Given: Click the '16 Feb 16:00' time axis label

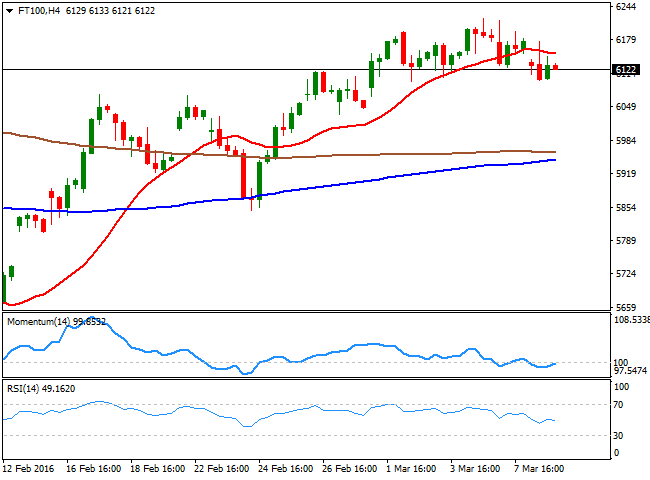Looking at the screenshot, I should [x=93, y=468].
